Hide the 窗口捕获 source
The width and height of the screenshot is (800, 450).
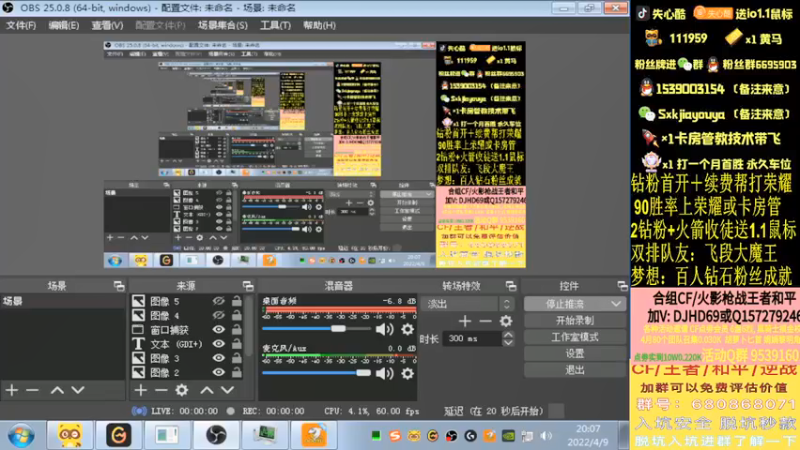(x=218, y=330)
